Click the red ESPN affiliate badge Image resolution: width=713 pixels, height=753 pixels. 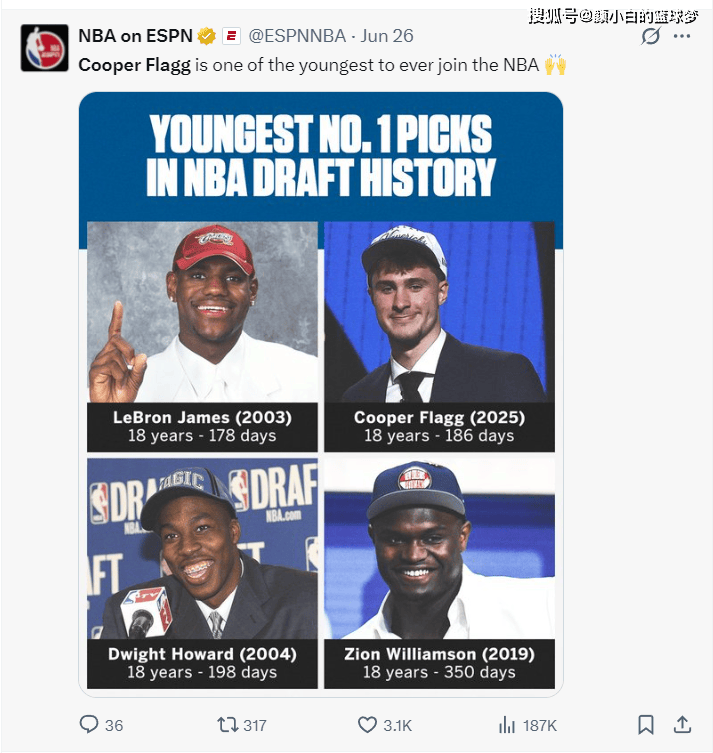231,36
